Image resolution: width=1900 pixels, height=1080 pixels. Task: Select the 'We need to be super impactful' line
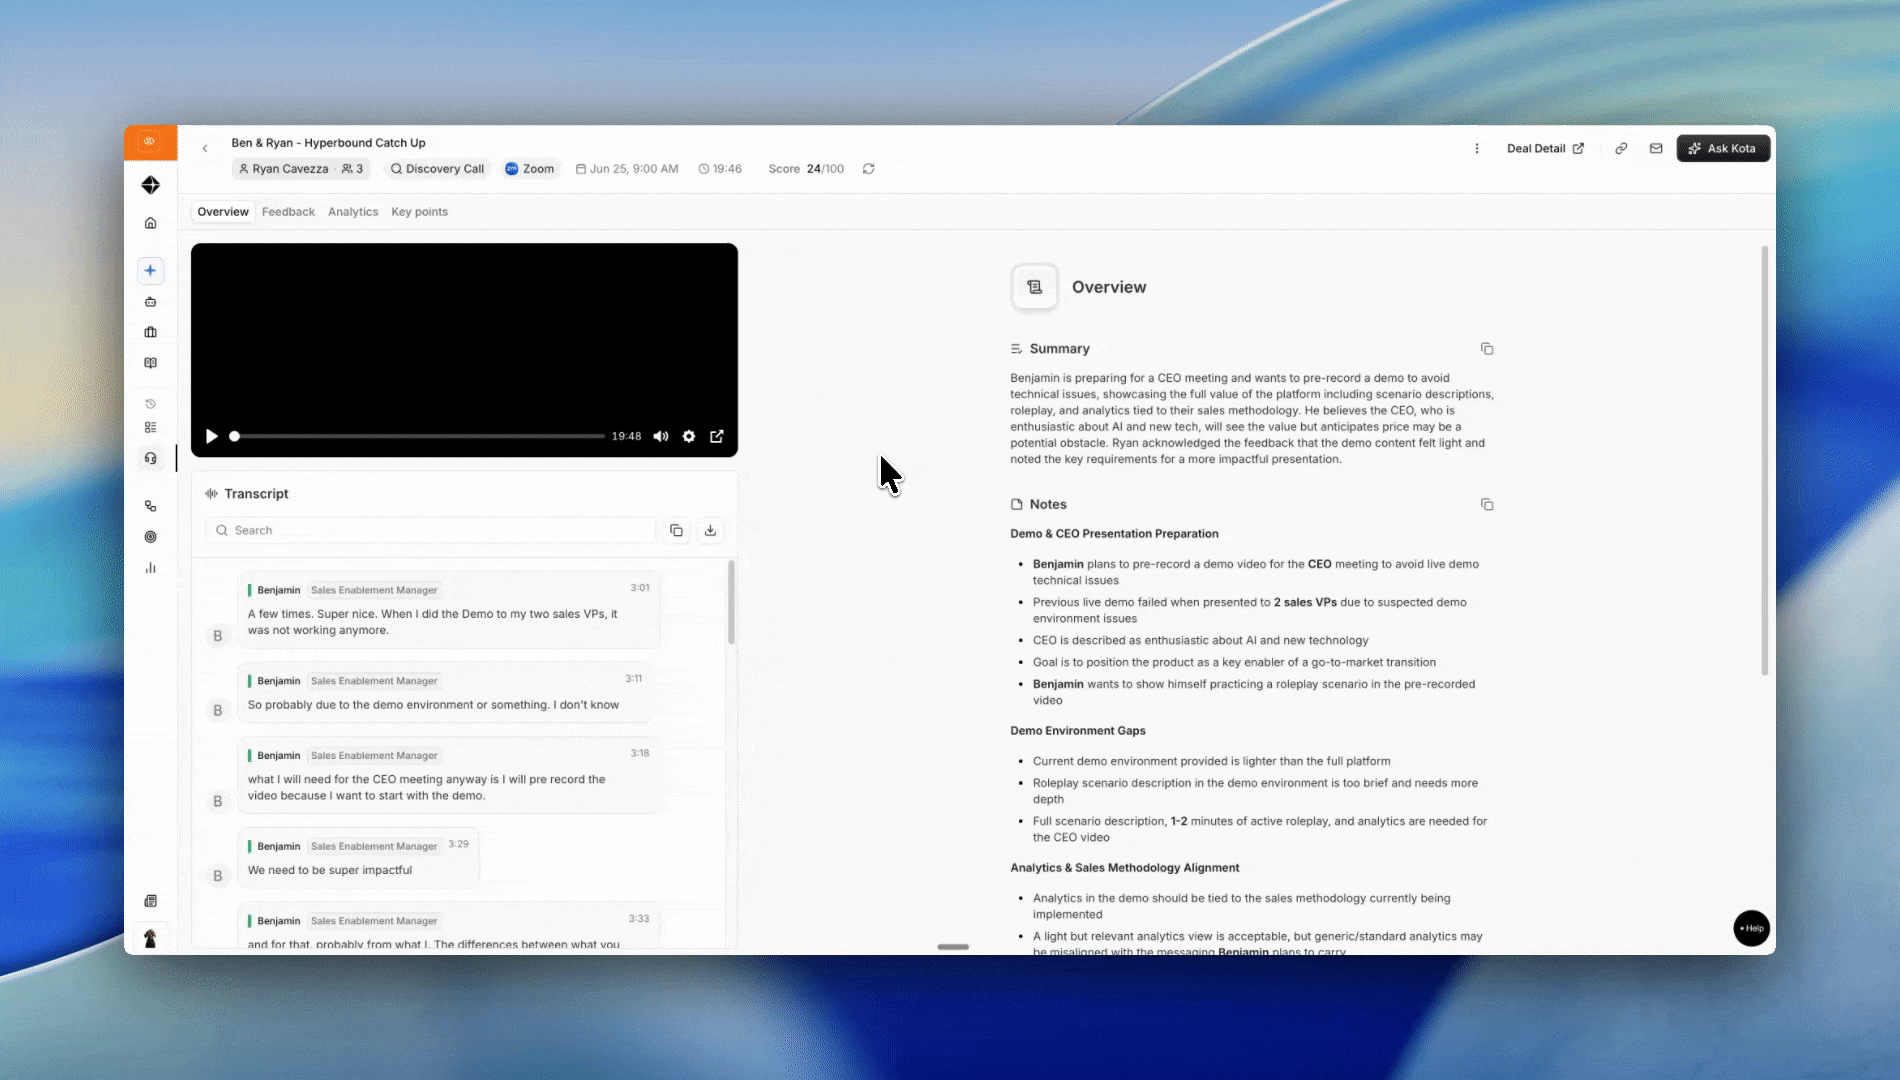[330, 870]
